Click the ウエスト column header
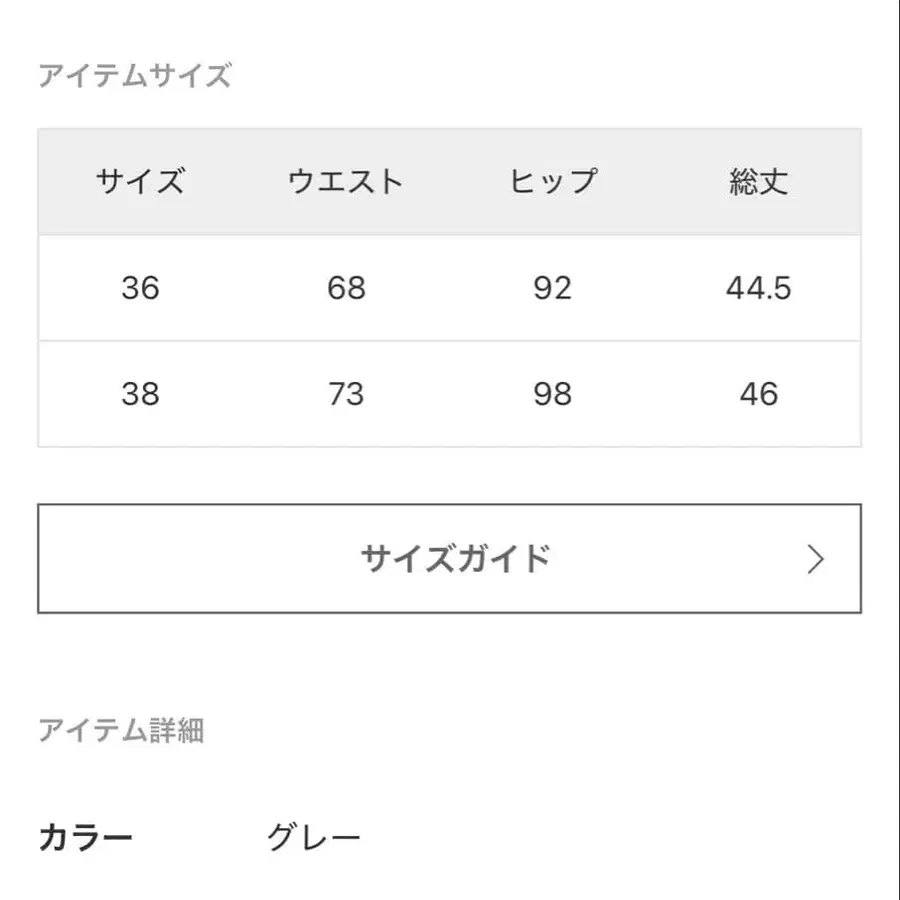Viewport: 900px width, 900px height. click(345, 182)
